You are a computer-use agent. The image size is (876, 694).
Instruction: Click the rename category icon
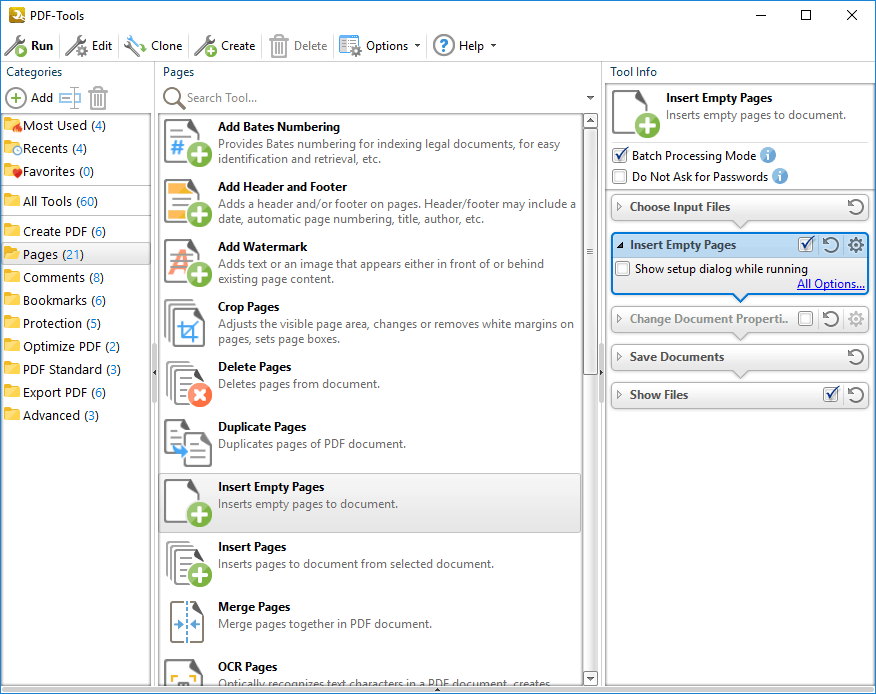69,98
